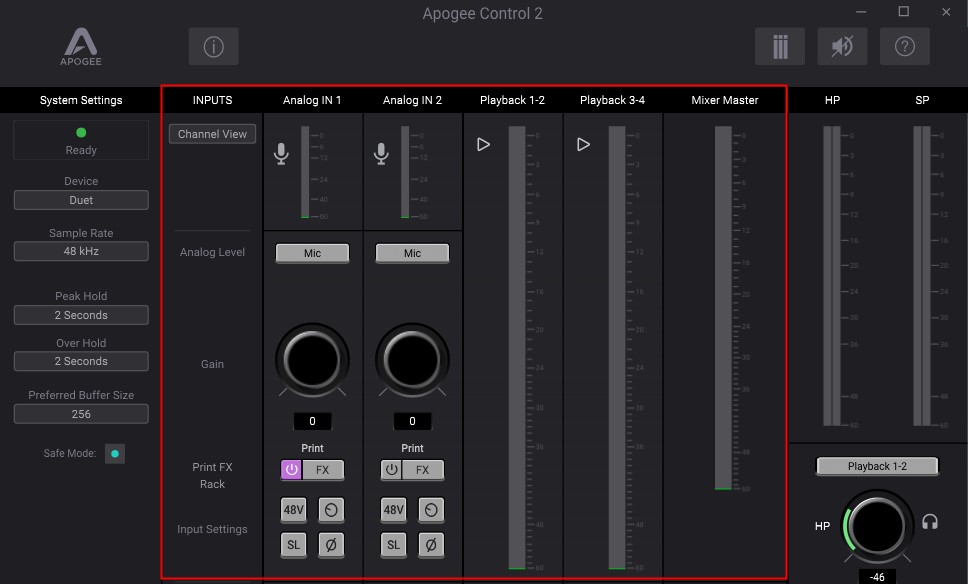The height and width of the screenshot is (584, 968).
Task: Click the Mixer Master level meter
Action: [723, 308]
